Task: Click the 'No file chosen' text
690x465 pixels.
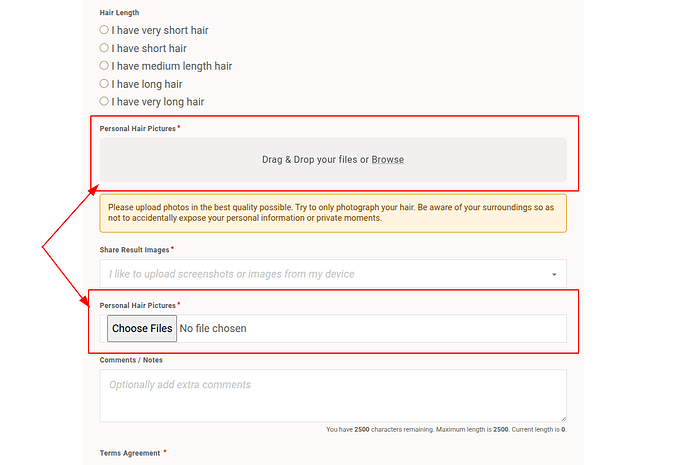Action: (x=213, y=329)
